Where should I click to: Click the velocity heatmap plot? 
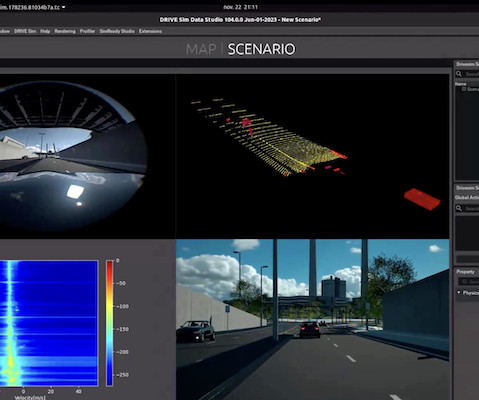(x=49, y=323)
